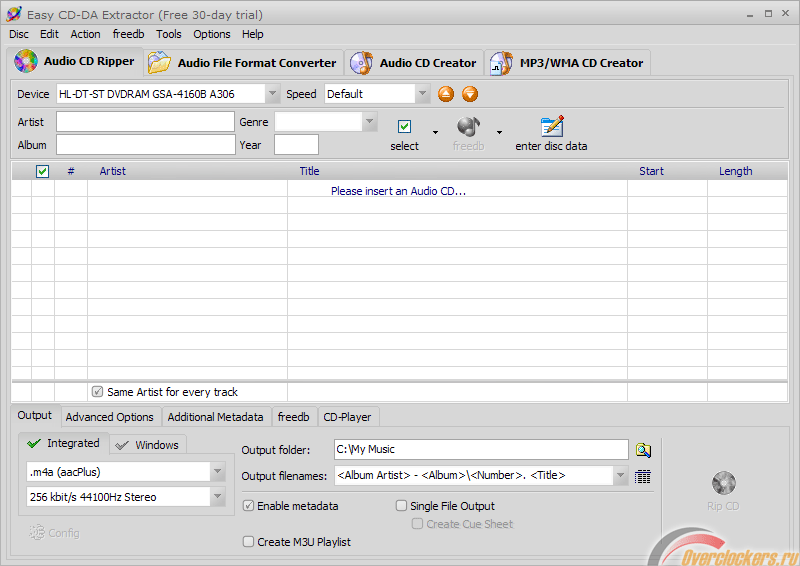
Task: Click the Rip CD disc icon
Action: [x=723, y=484]
